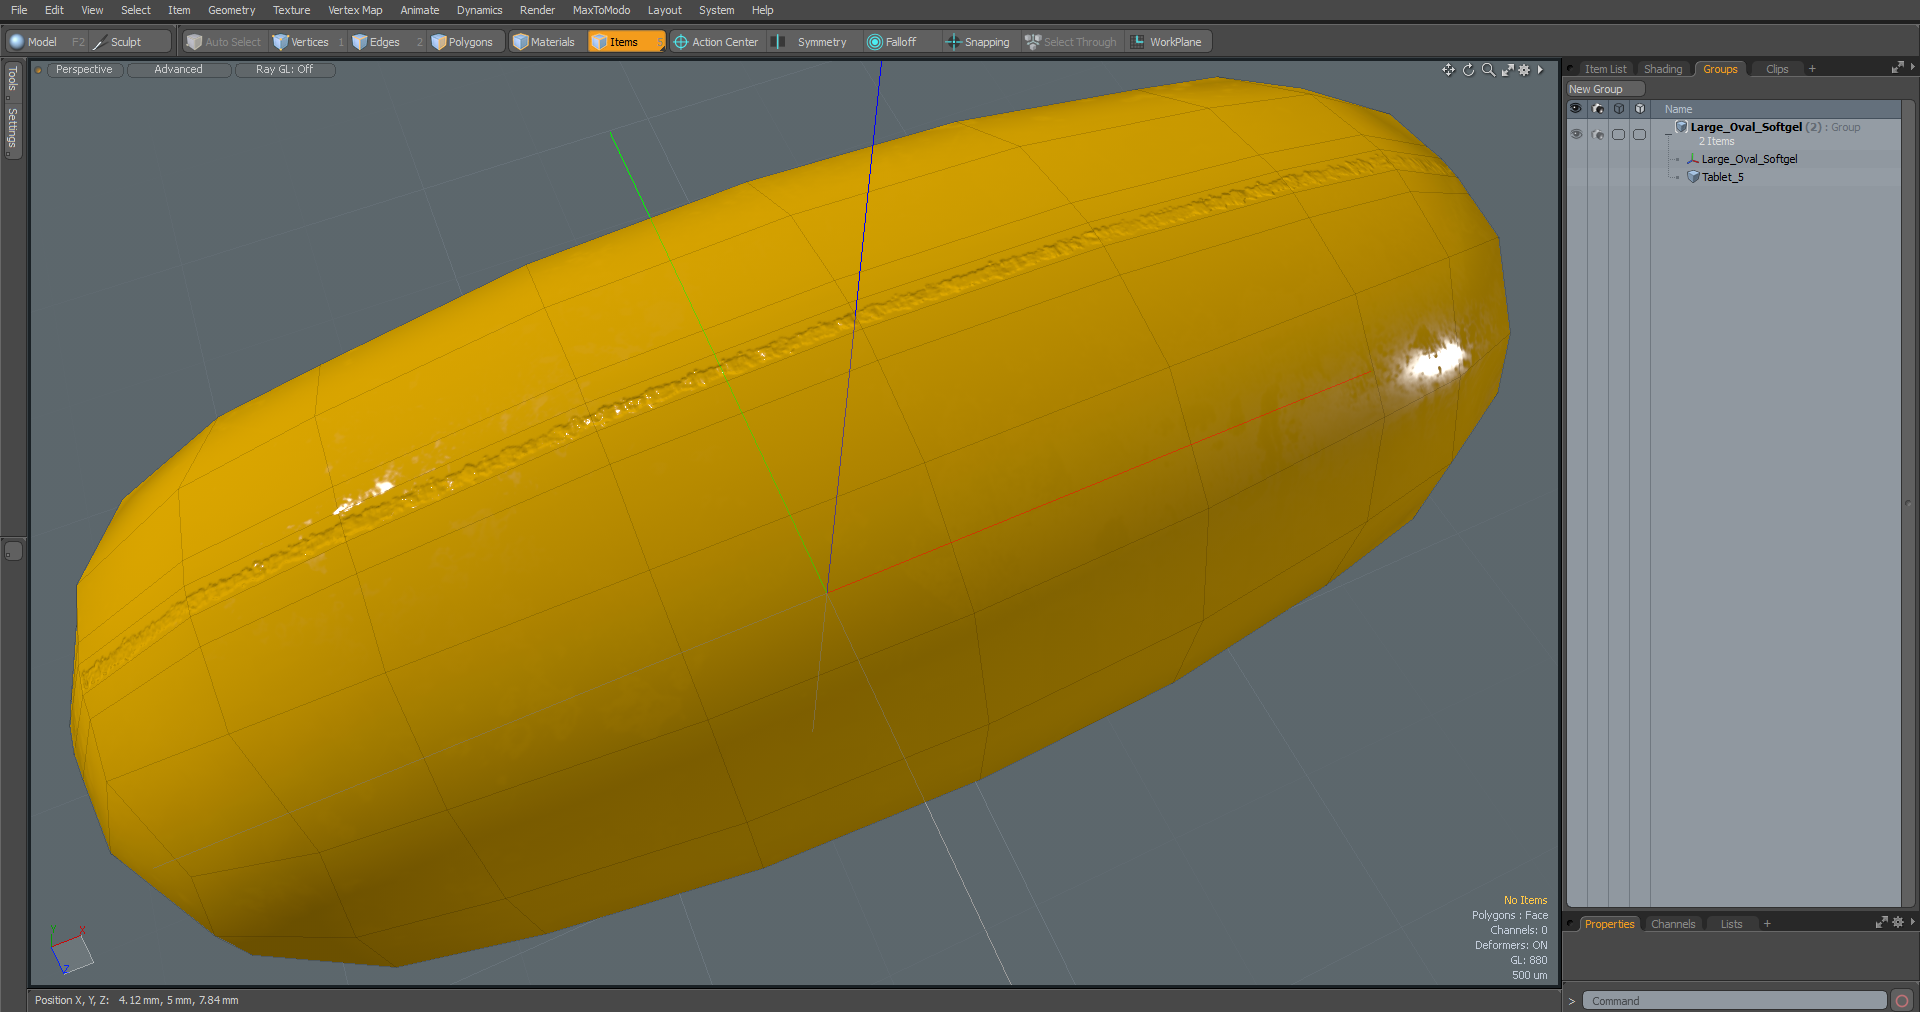This screenshot has height=1012, width=1920.
Task: Collapse the Large_Oval_Softgel group tree
Action: pos(1667,134)
